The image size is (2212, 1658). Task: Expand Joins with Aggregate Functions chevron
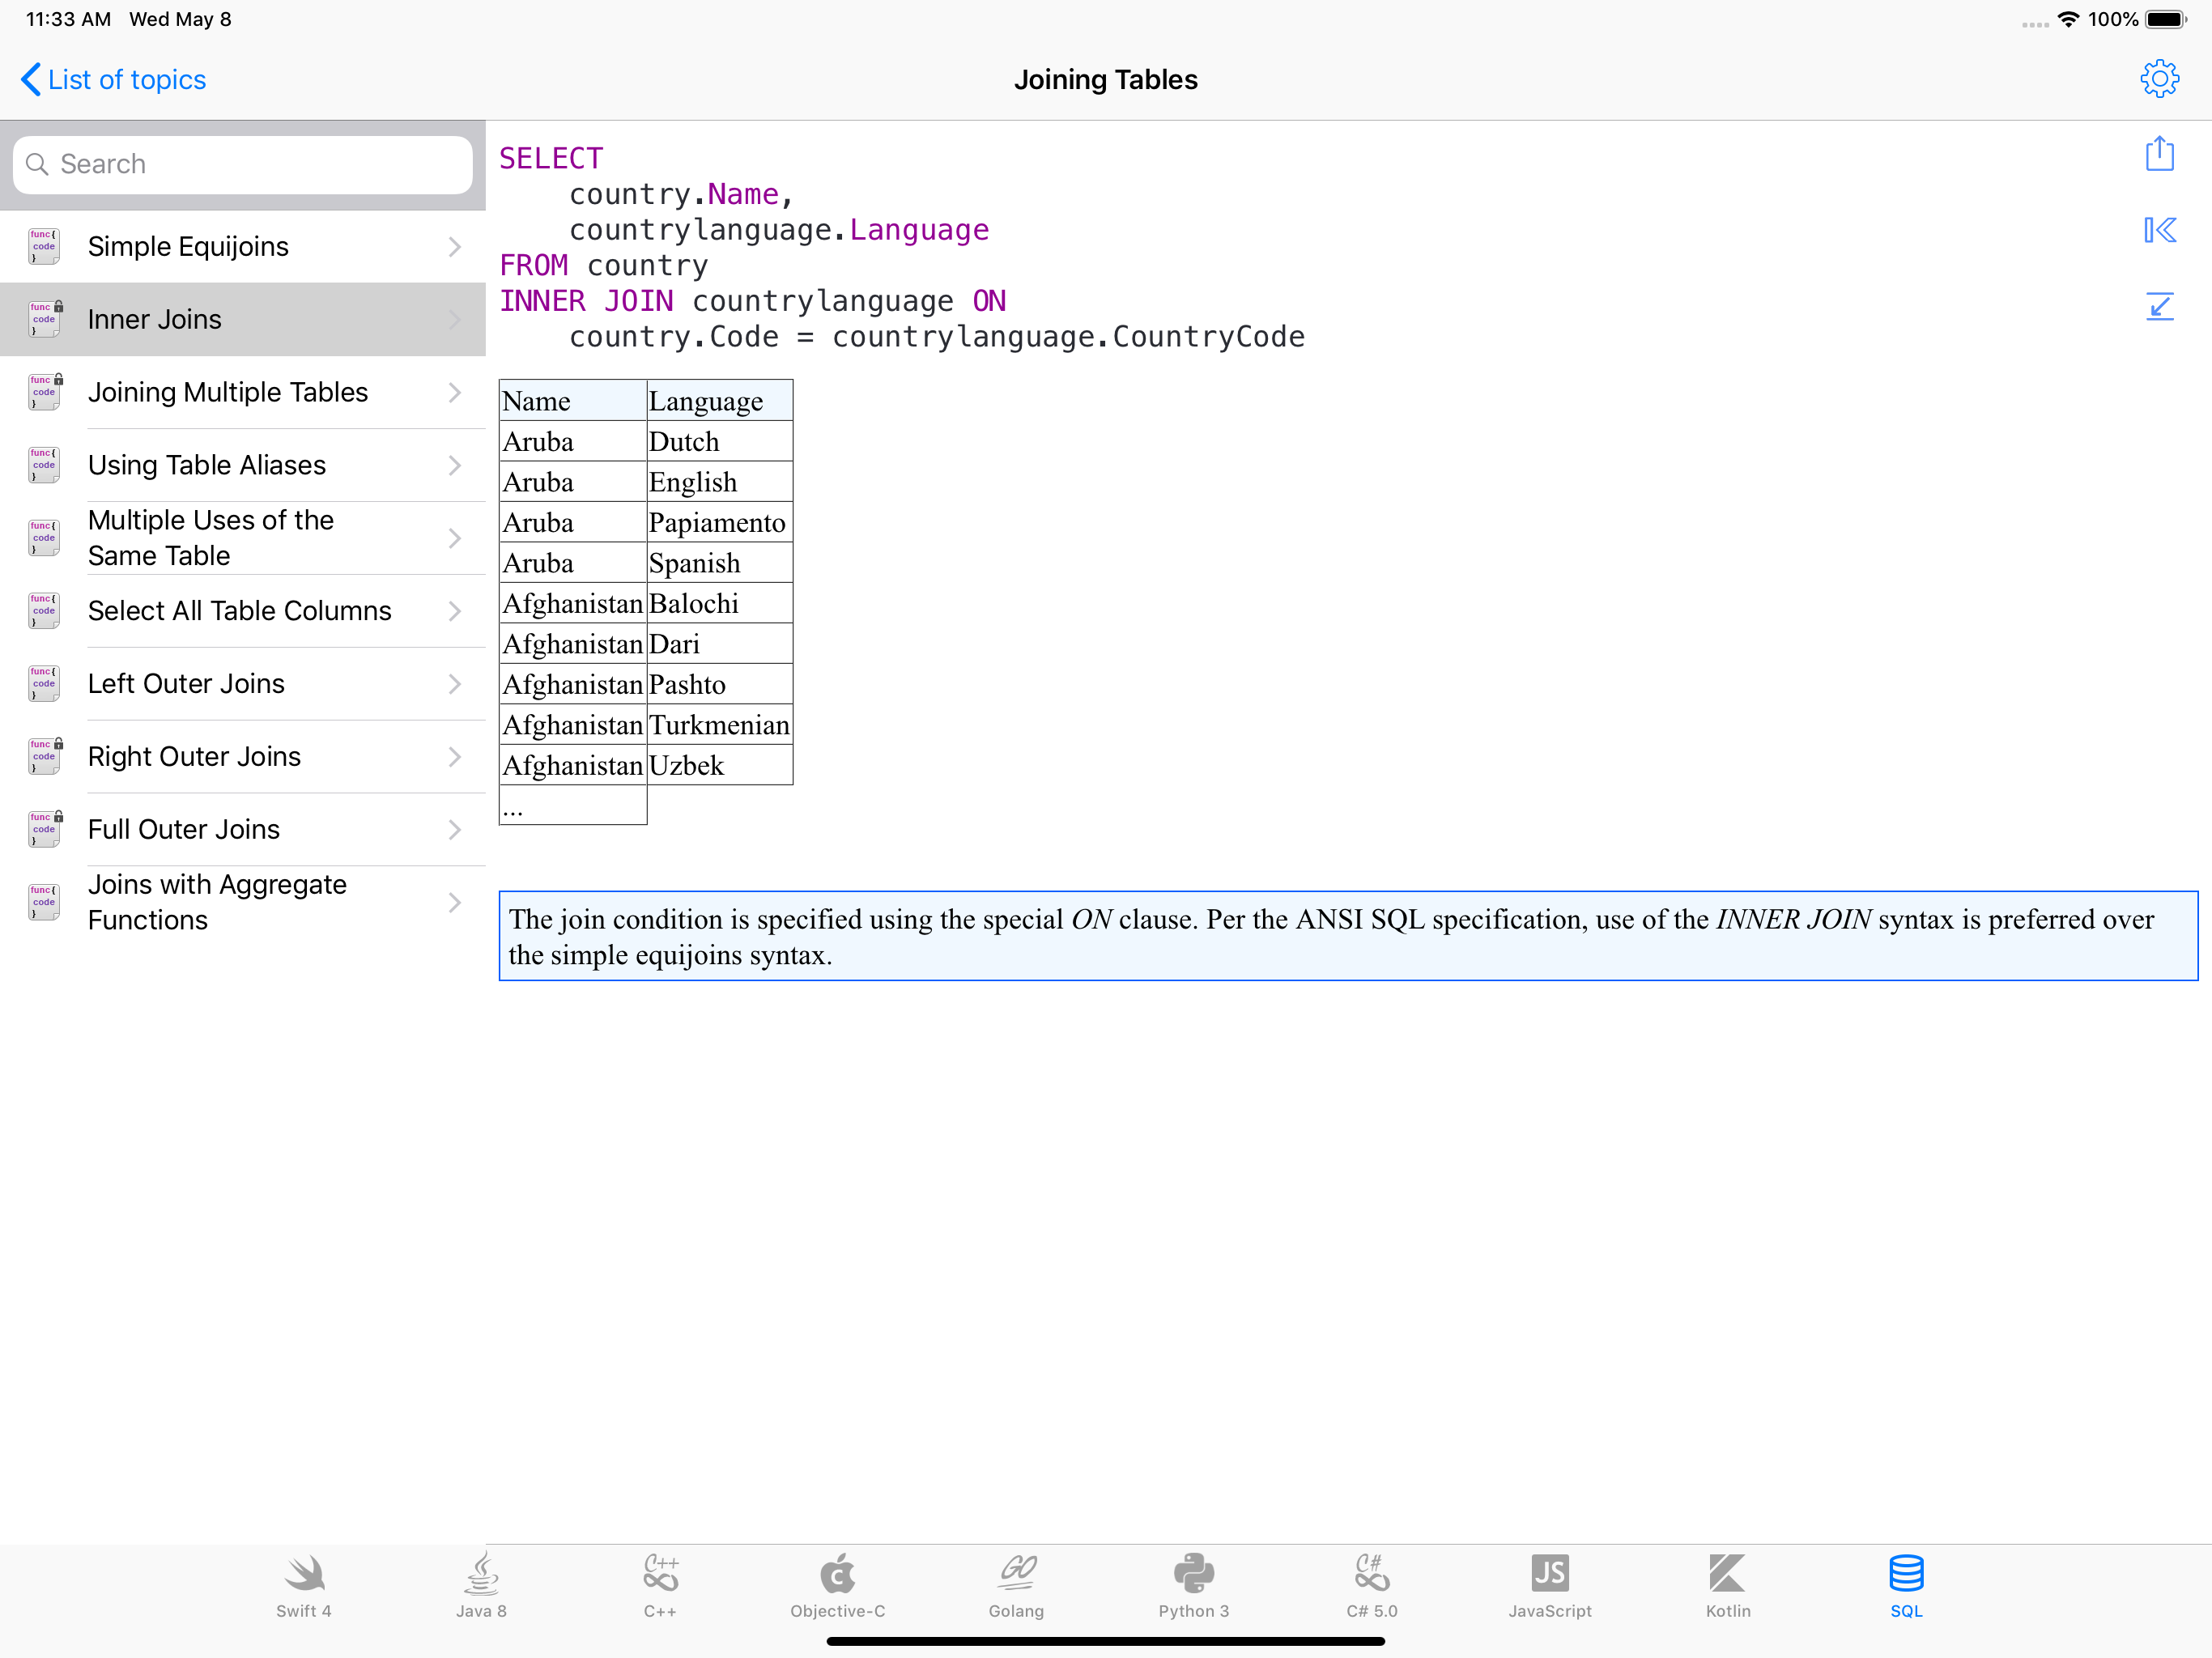coord(454,903)
